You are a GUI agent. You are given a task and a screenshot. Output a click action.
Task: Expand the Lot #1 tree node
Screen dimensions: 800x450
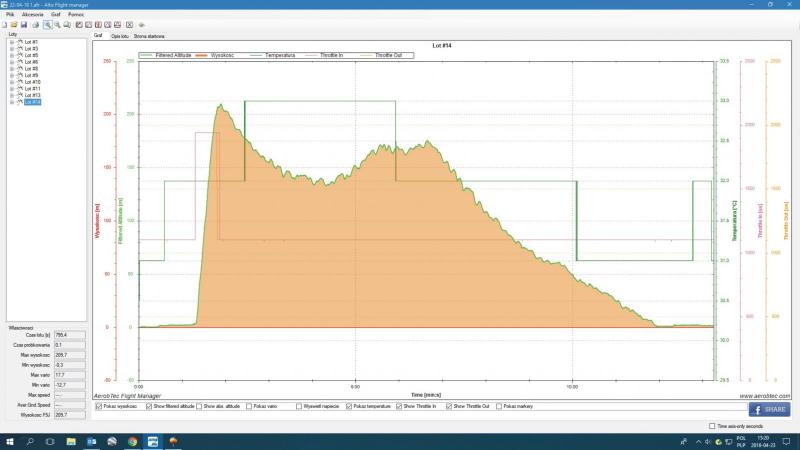(x=11, y=42)
